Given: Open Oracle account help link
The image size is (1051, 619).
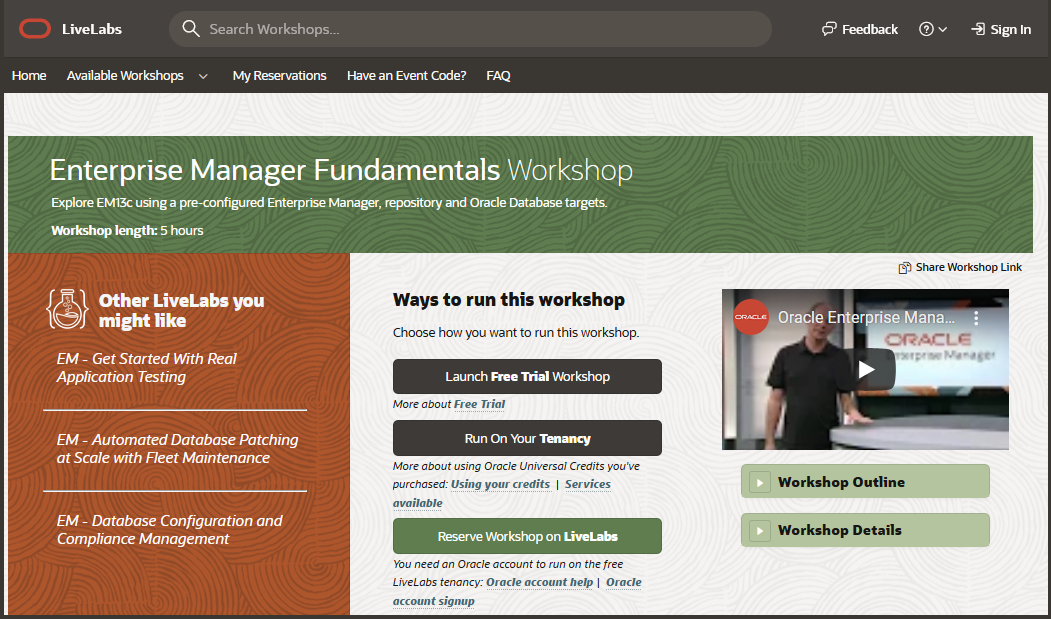Looking at the screenshot, I should (x=540, y=582).
